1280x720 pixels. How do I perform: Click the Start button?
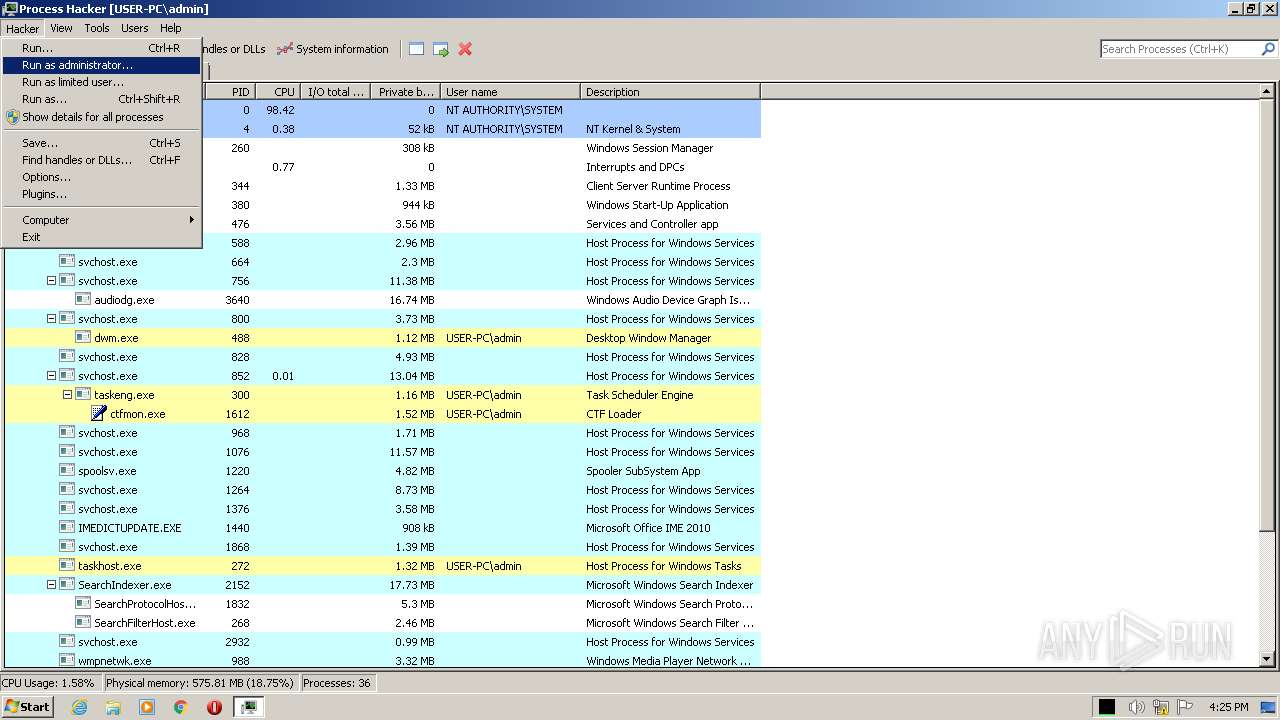point(28,707)
